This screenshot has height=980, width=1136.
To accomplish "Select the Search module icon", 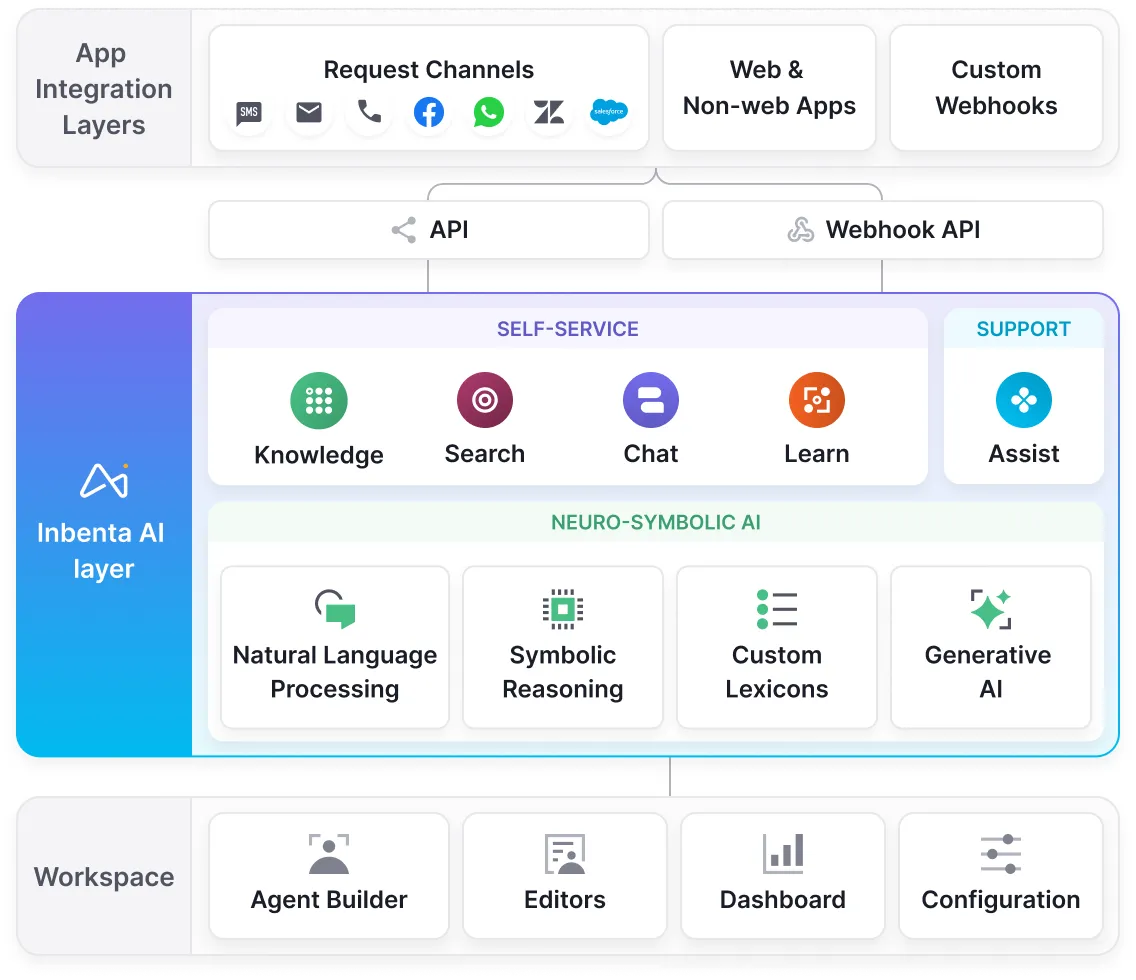I will coord(484,399).
